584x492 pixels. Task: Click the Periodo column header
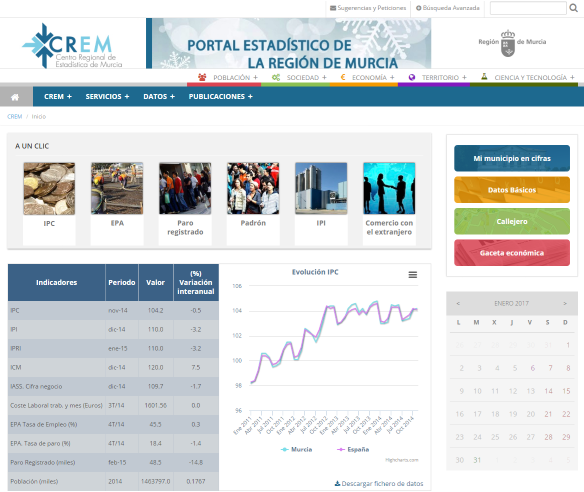[x=122, y=283]
